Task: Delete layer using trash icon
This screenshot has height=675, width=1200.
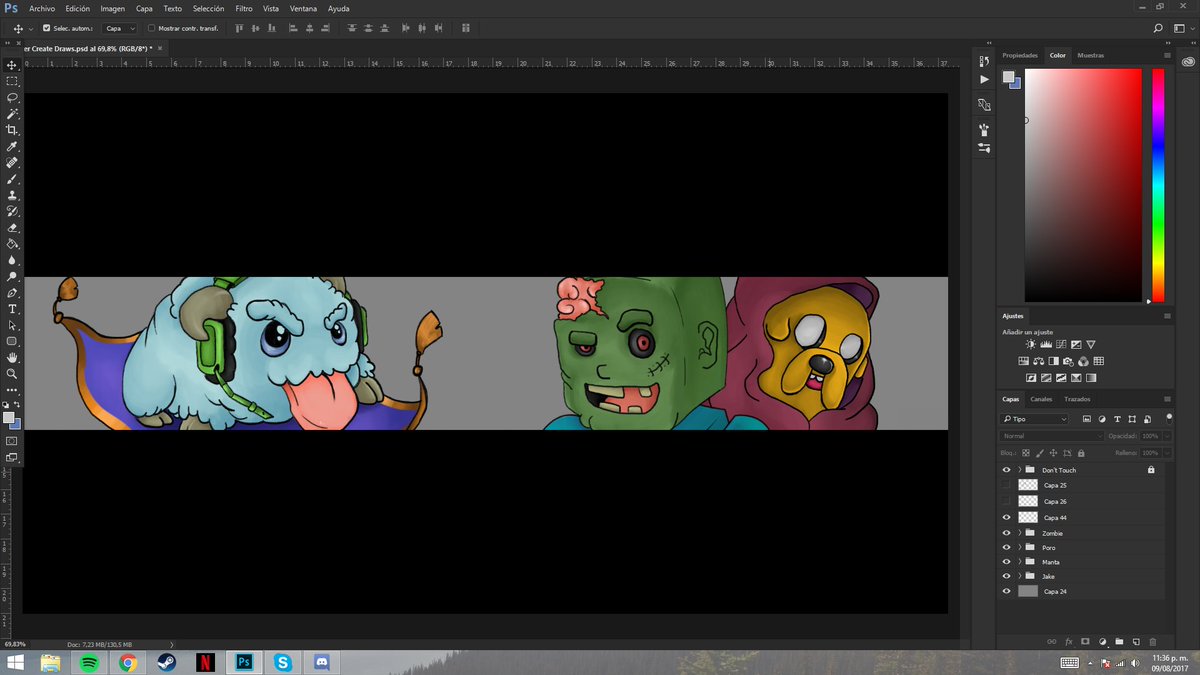Action: (x=1153, y=642)
